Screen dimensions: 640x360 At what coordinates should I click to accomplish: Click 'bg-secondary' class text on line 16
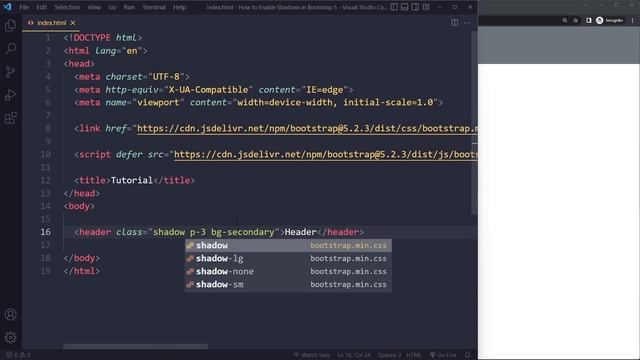click(242, 232)
